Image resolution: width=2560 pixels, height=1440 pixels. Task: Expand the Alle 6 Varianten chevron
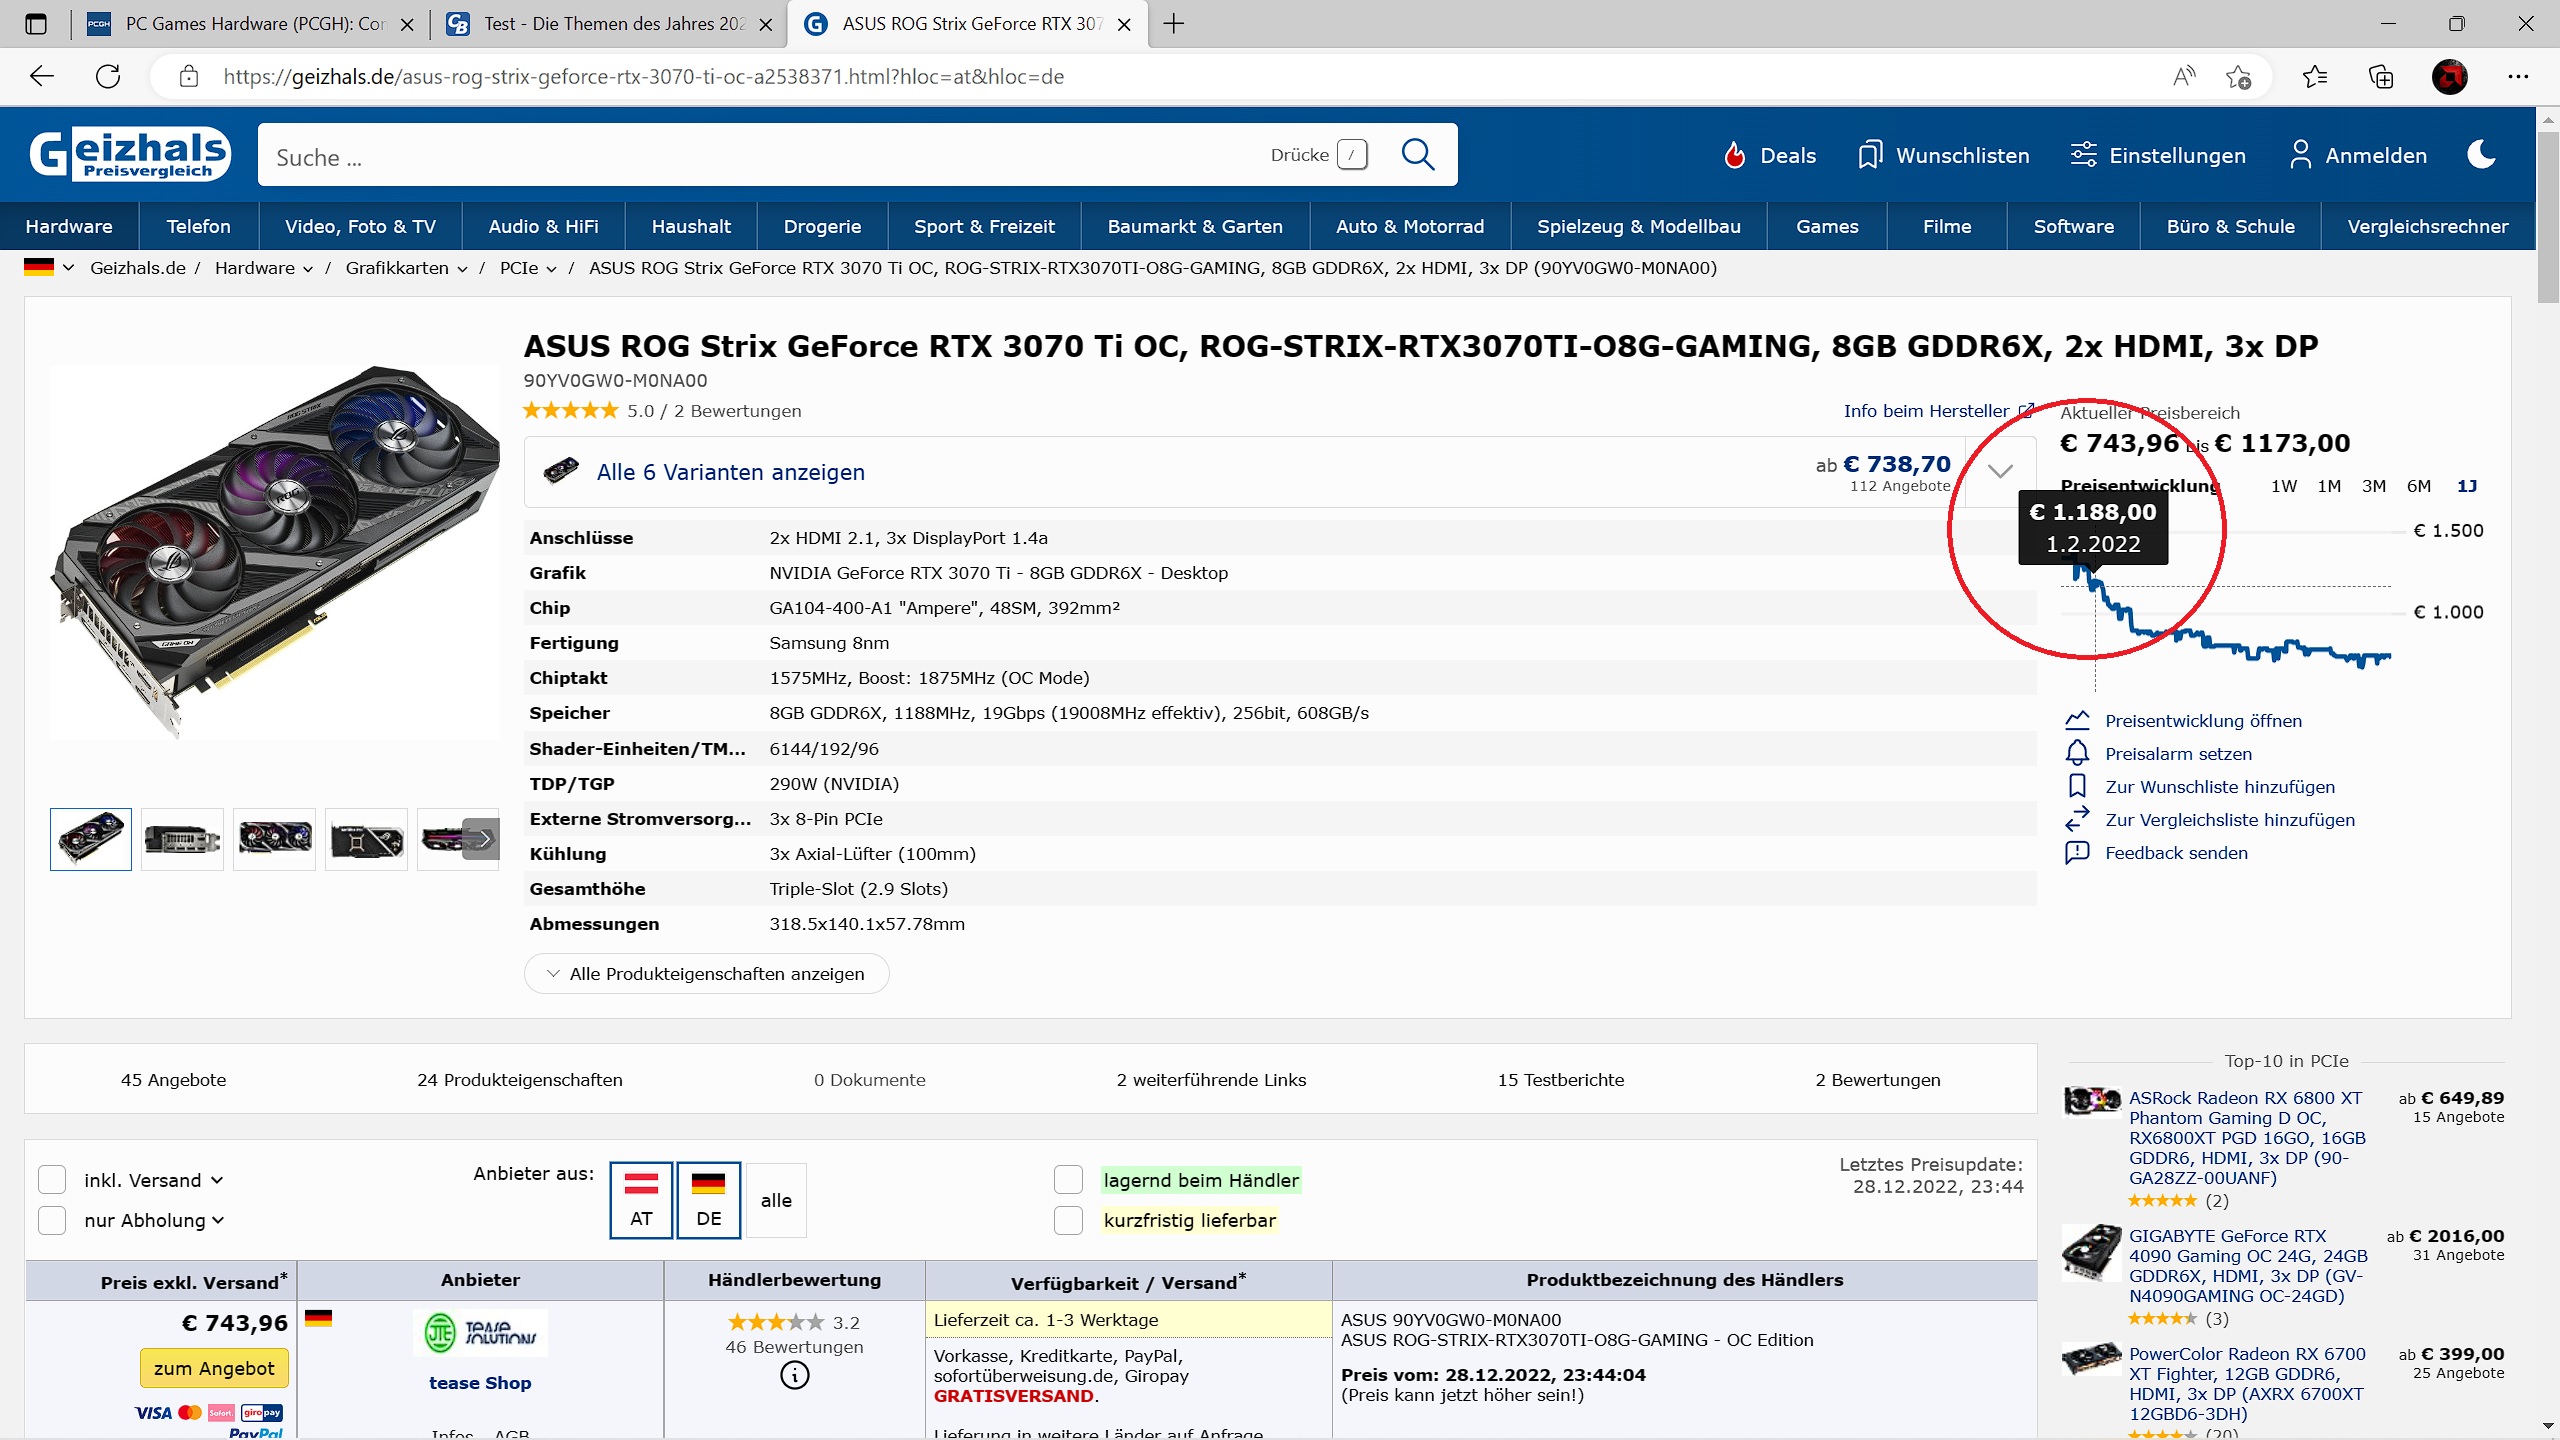[2000, 472]
